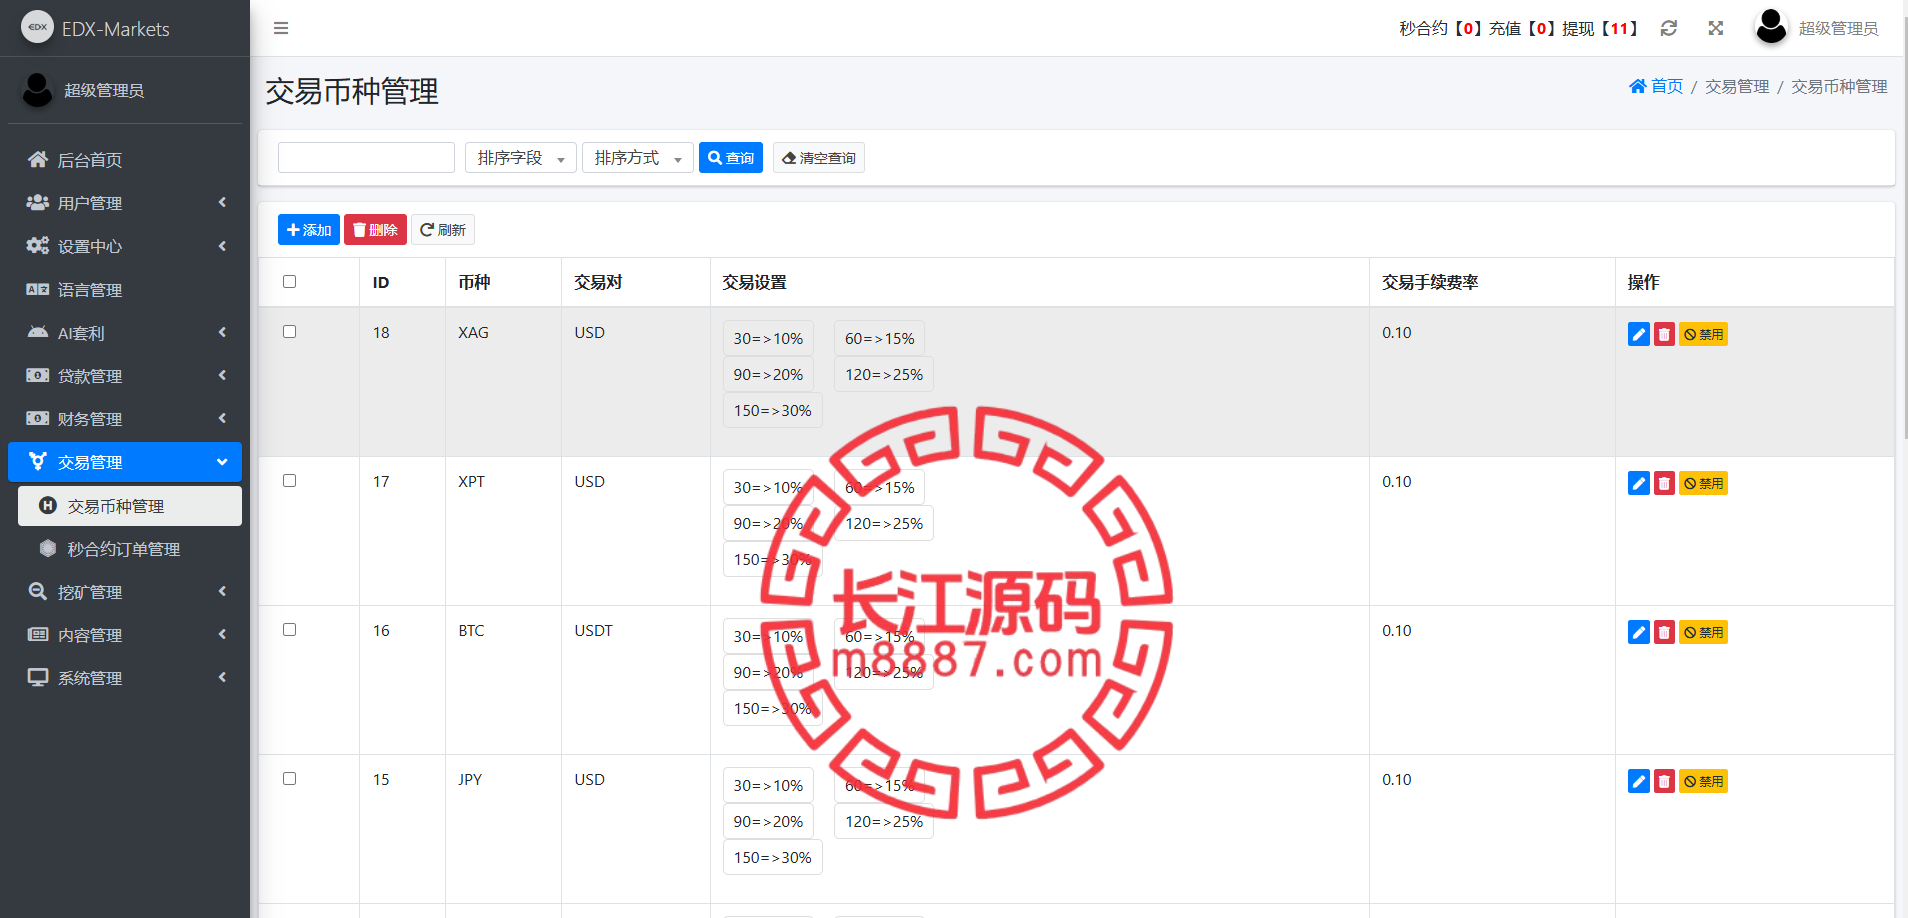Viewport: 1908px width, 918px height.
Task: Click the AI套利 robot icon
Action: pos(38,332)
